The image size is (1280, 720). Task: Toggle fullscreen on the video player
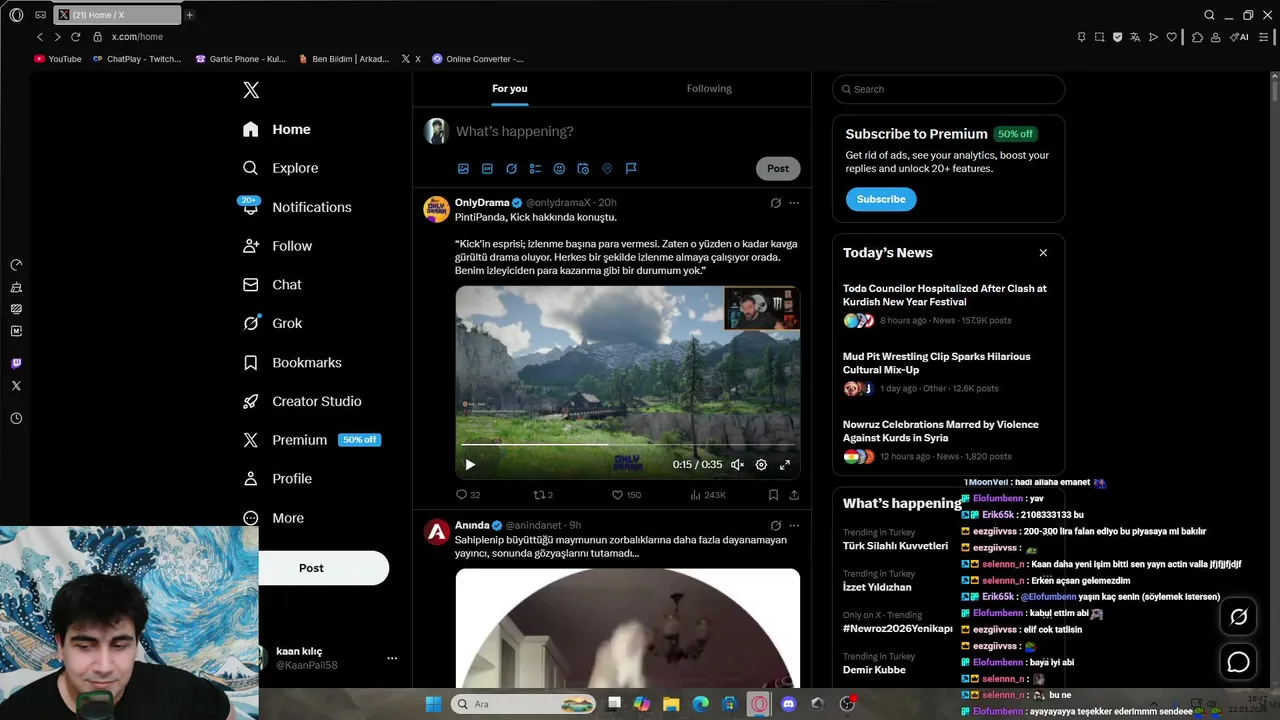(785, 464)
